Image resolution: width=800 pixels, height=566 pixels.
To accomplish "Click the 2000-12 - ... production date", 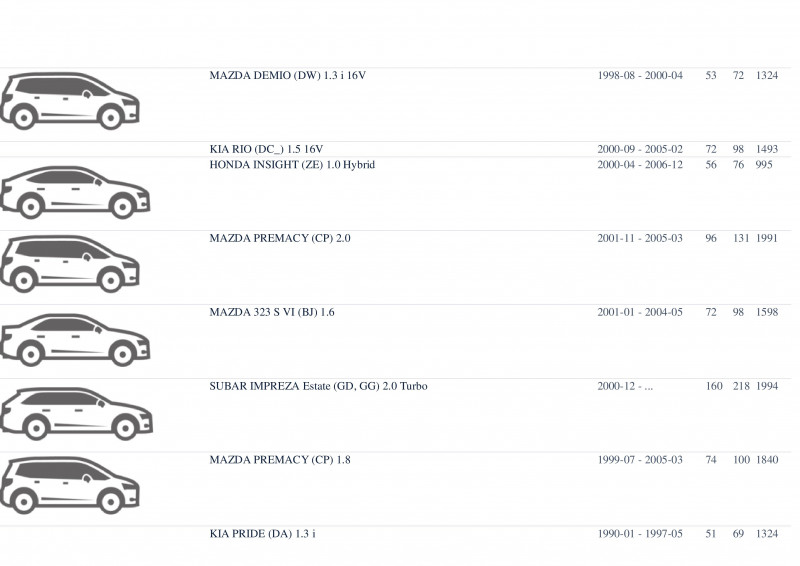I will (x=625, y=386).
